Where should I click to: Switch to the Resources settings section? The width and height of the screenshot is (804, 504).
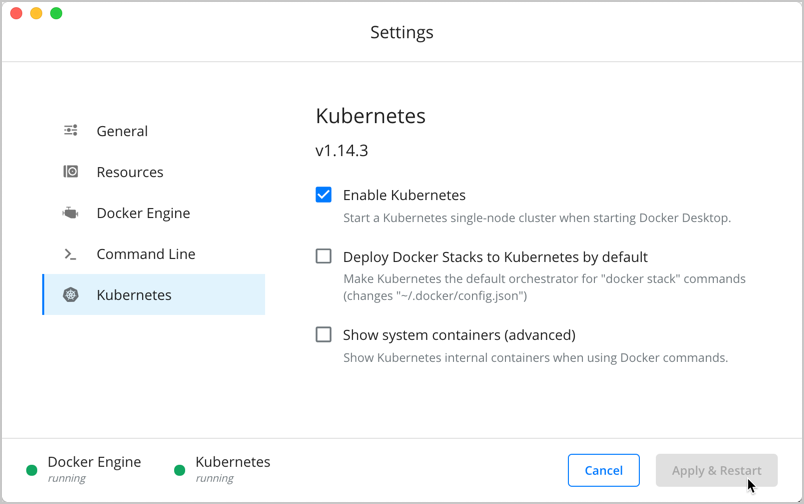point(130,172)
